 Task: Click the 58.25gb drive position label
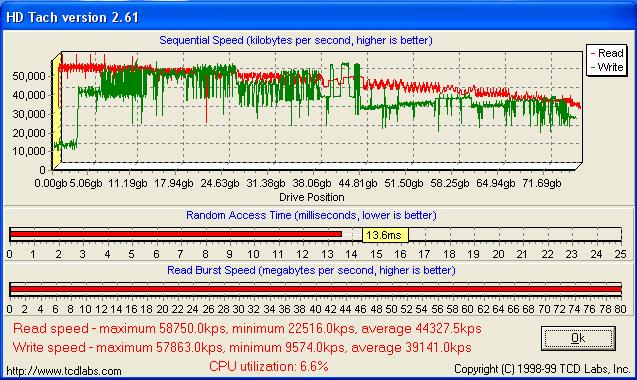tap(449, 183)
